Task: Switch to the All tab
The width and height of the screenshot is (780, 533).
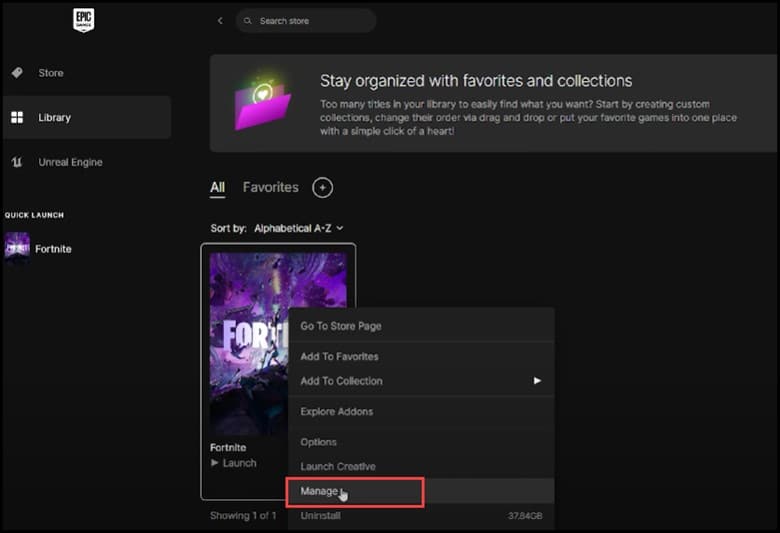Action: [x=217, y=188]
